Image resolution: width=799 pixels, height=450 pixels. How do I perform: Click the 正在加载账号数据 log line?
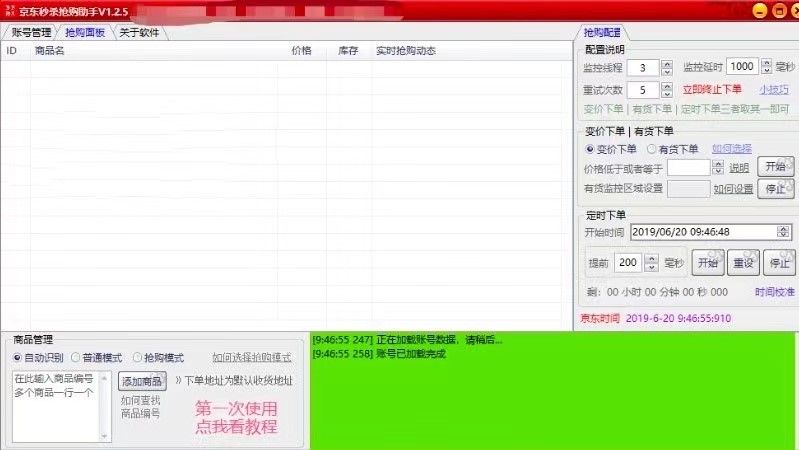[x=407, y=340]
